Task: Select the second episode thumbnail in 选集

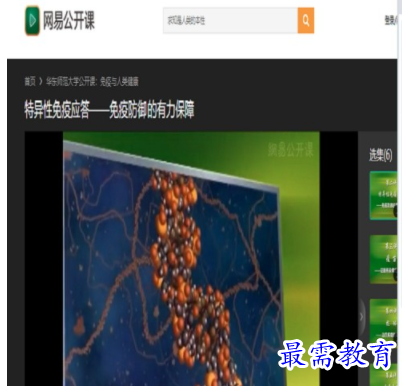Action: point(383,259)
